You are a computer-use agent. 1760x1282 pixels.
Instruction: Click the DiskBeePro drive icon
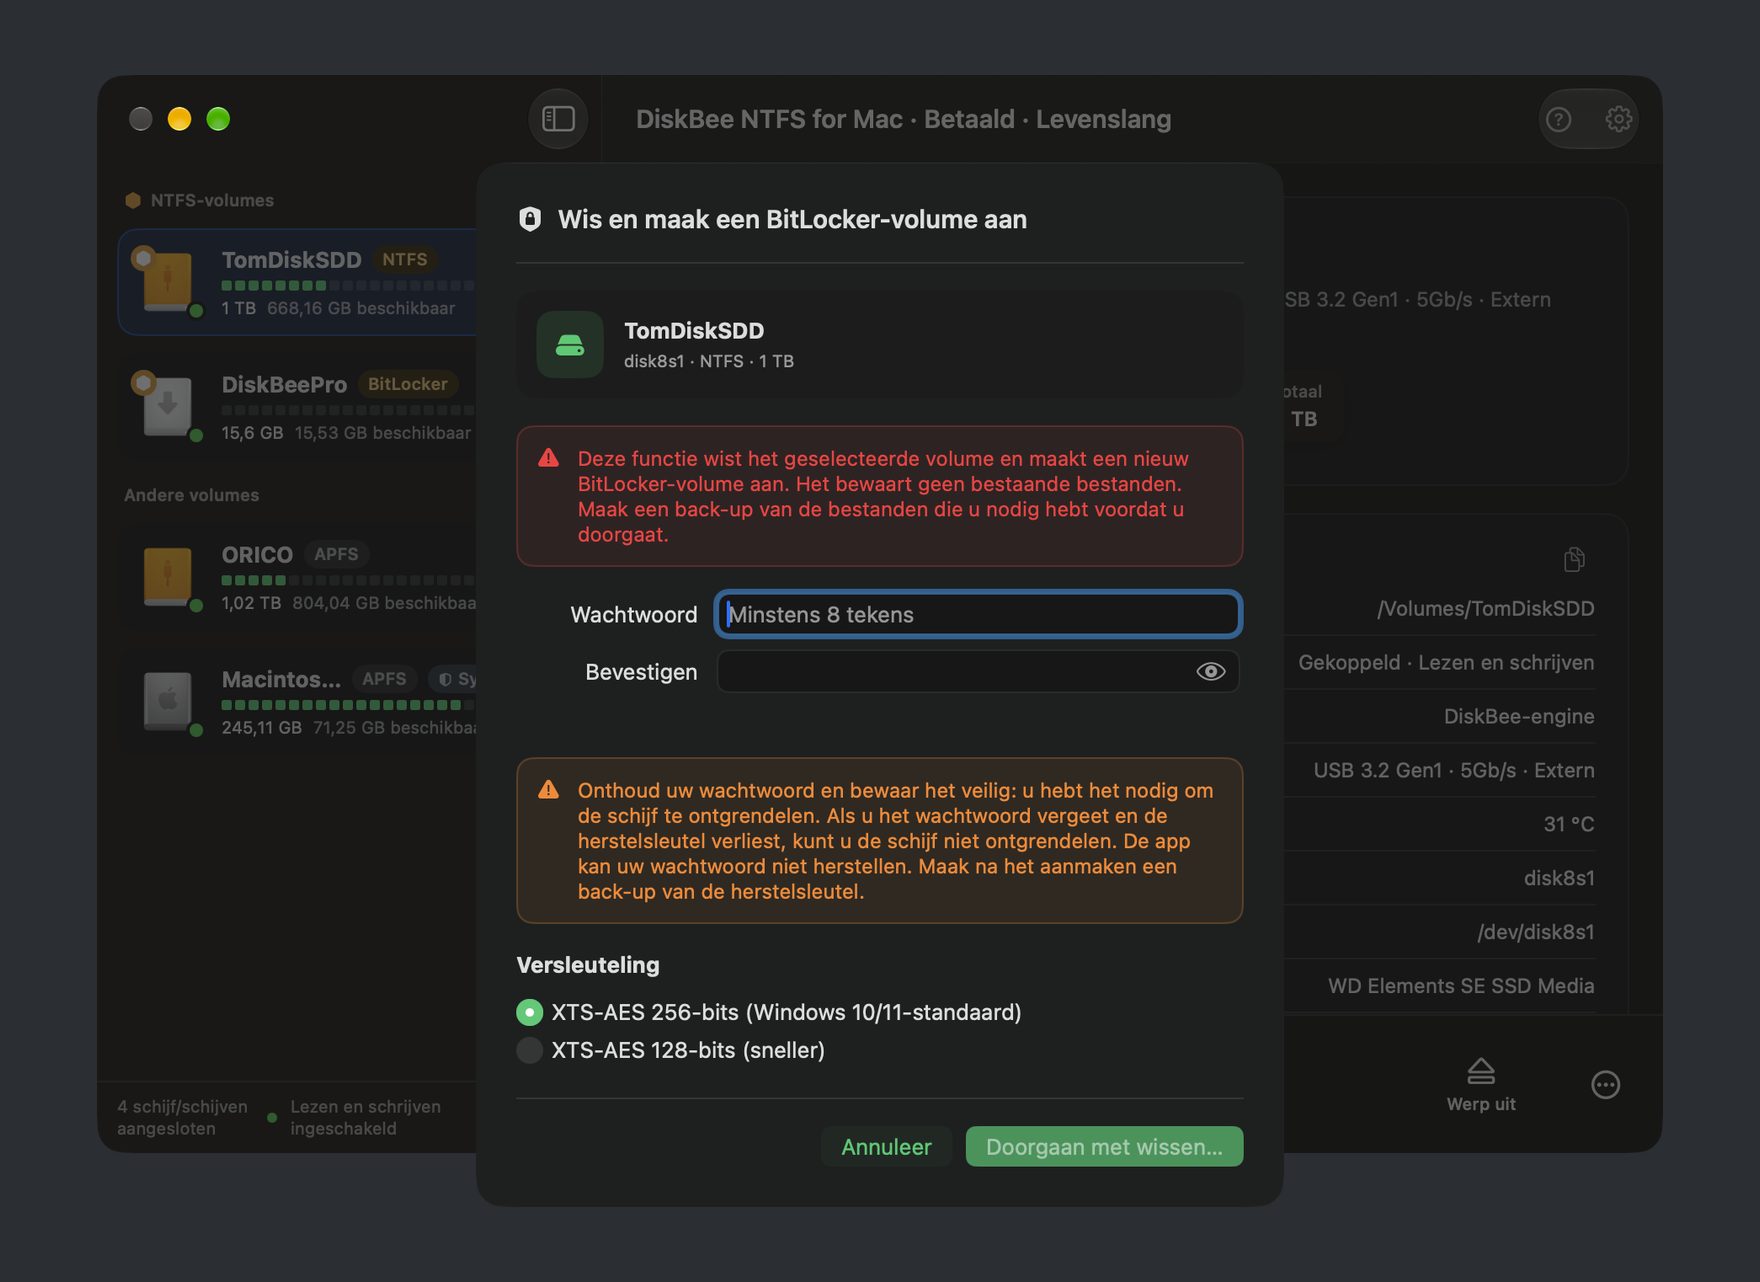pos(167,406)
